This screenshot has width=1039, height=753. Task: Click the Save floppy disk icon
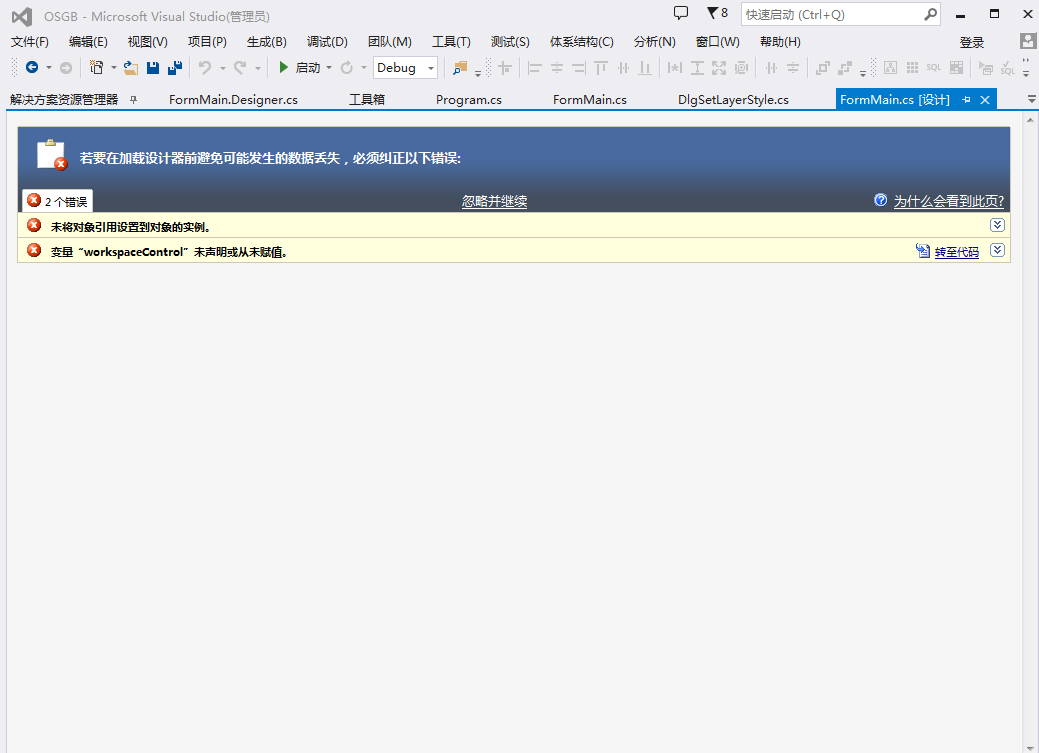153,68
